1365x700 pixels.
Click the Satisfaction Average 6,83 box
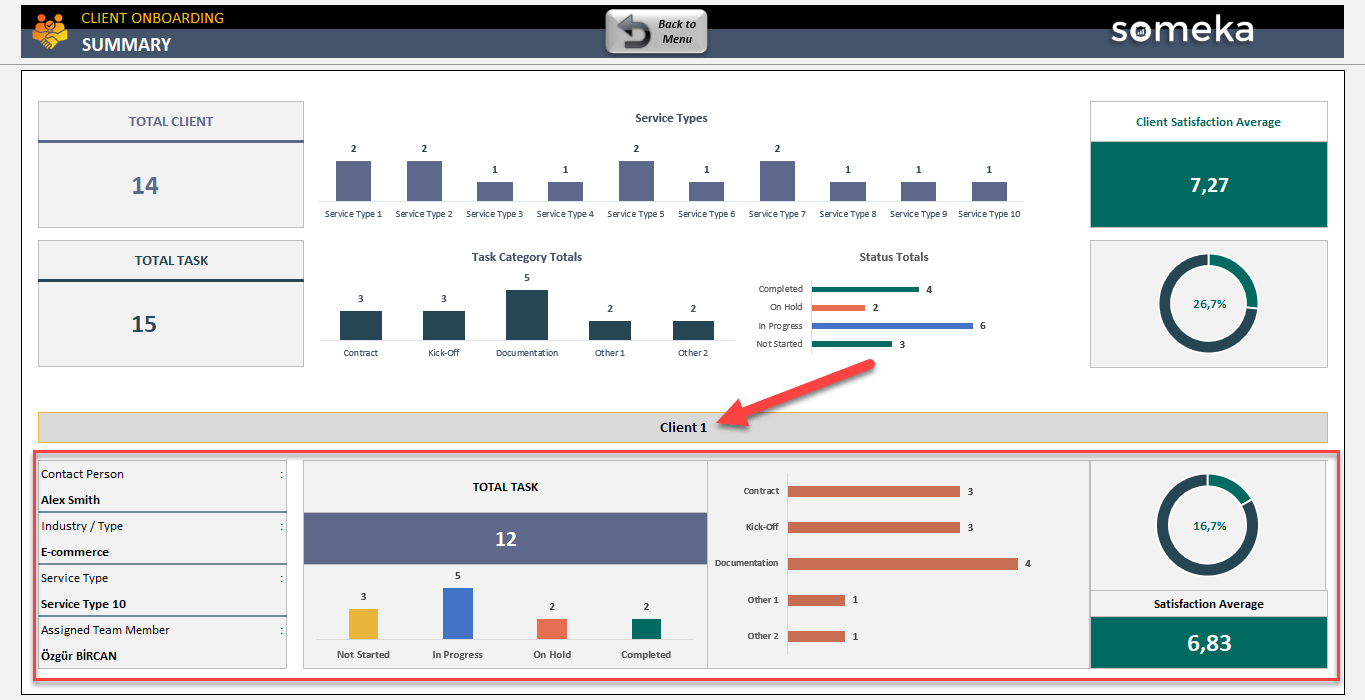click(x=1208, y=643)
